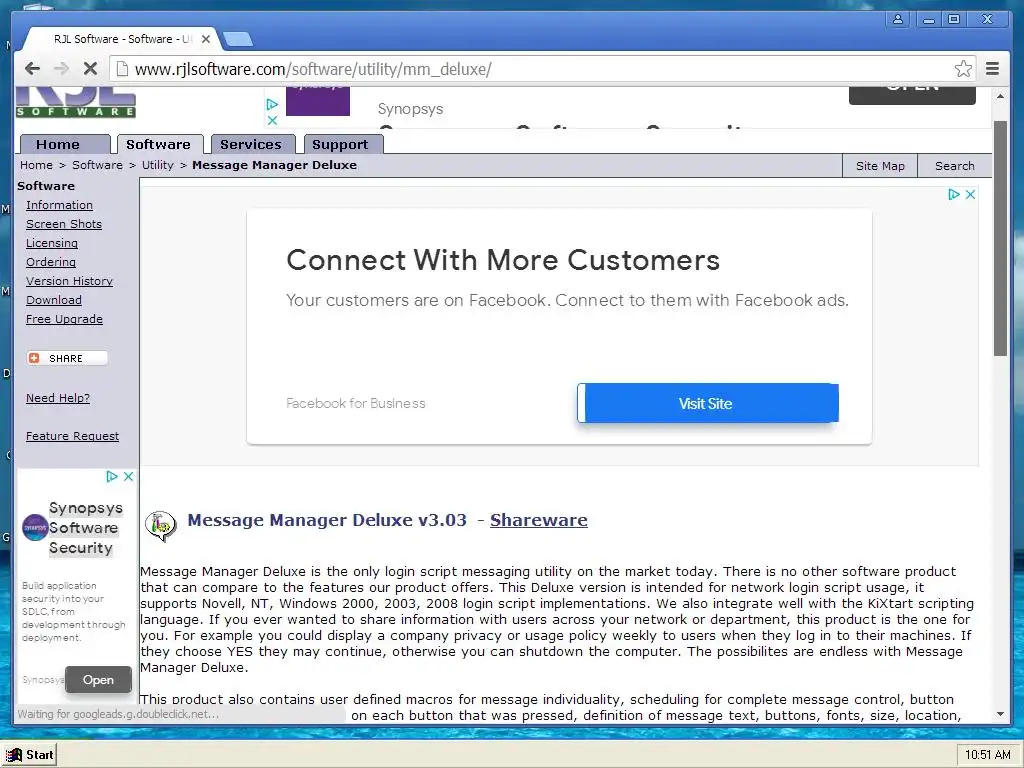Select the Software navigation tab
This screenshot has width=1024, height=768.
(x=159, y=144)
